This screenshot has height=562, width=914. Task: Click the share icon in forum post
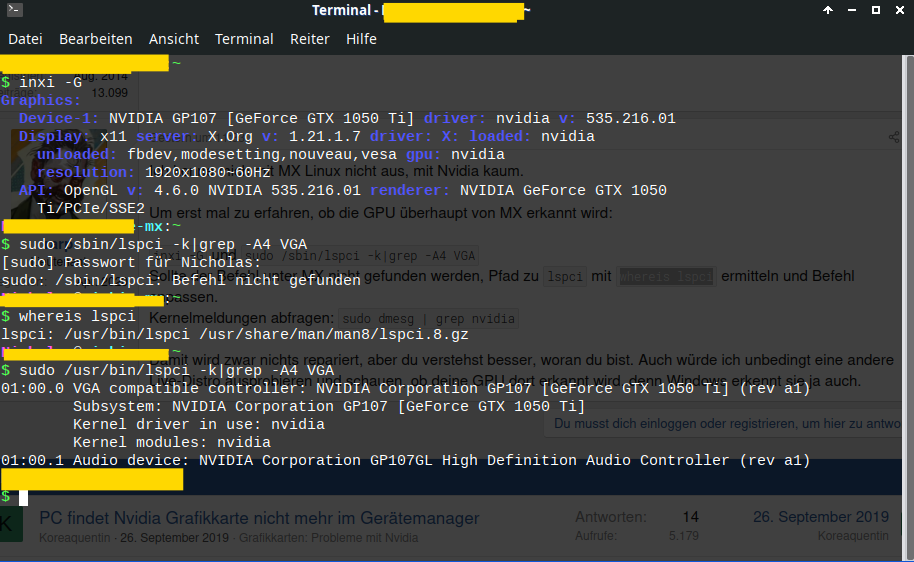pos(894,137)
